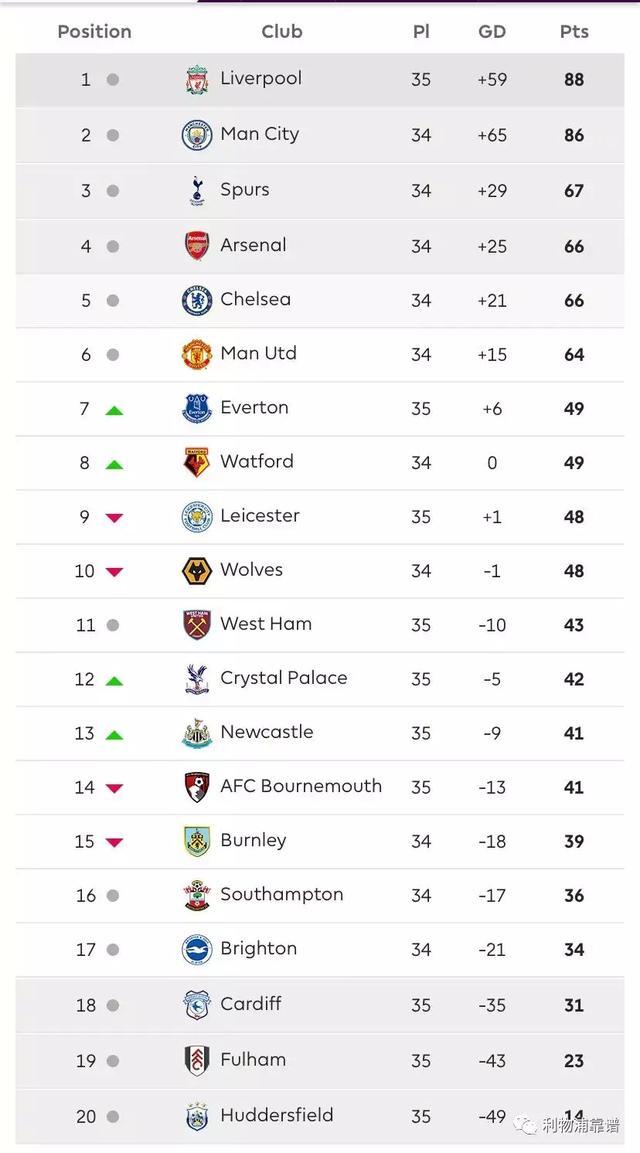Sort table by Pts column header
The height and width of the screenshot is (1153, 640).
(x=574, y=32)
